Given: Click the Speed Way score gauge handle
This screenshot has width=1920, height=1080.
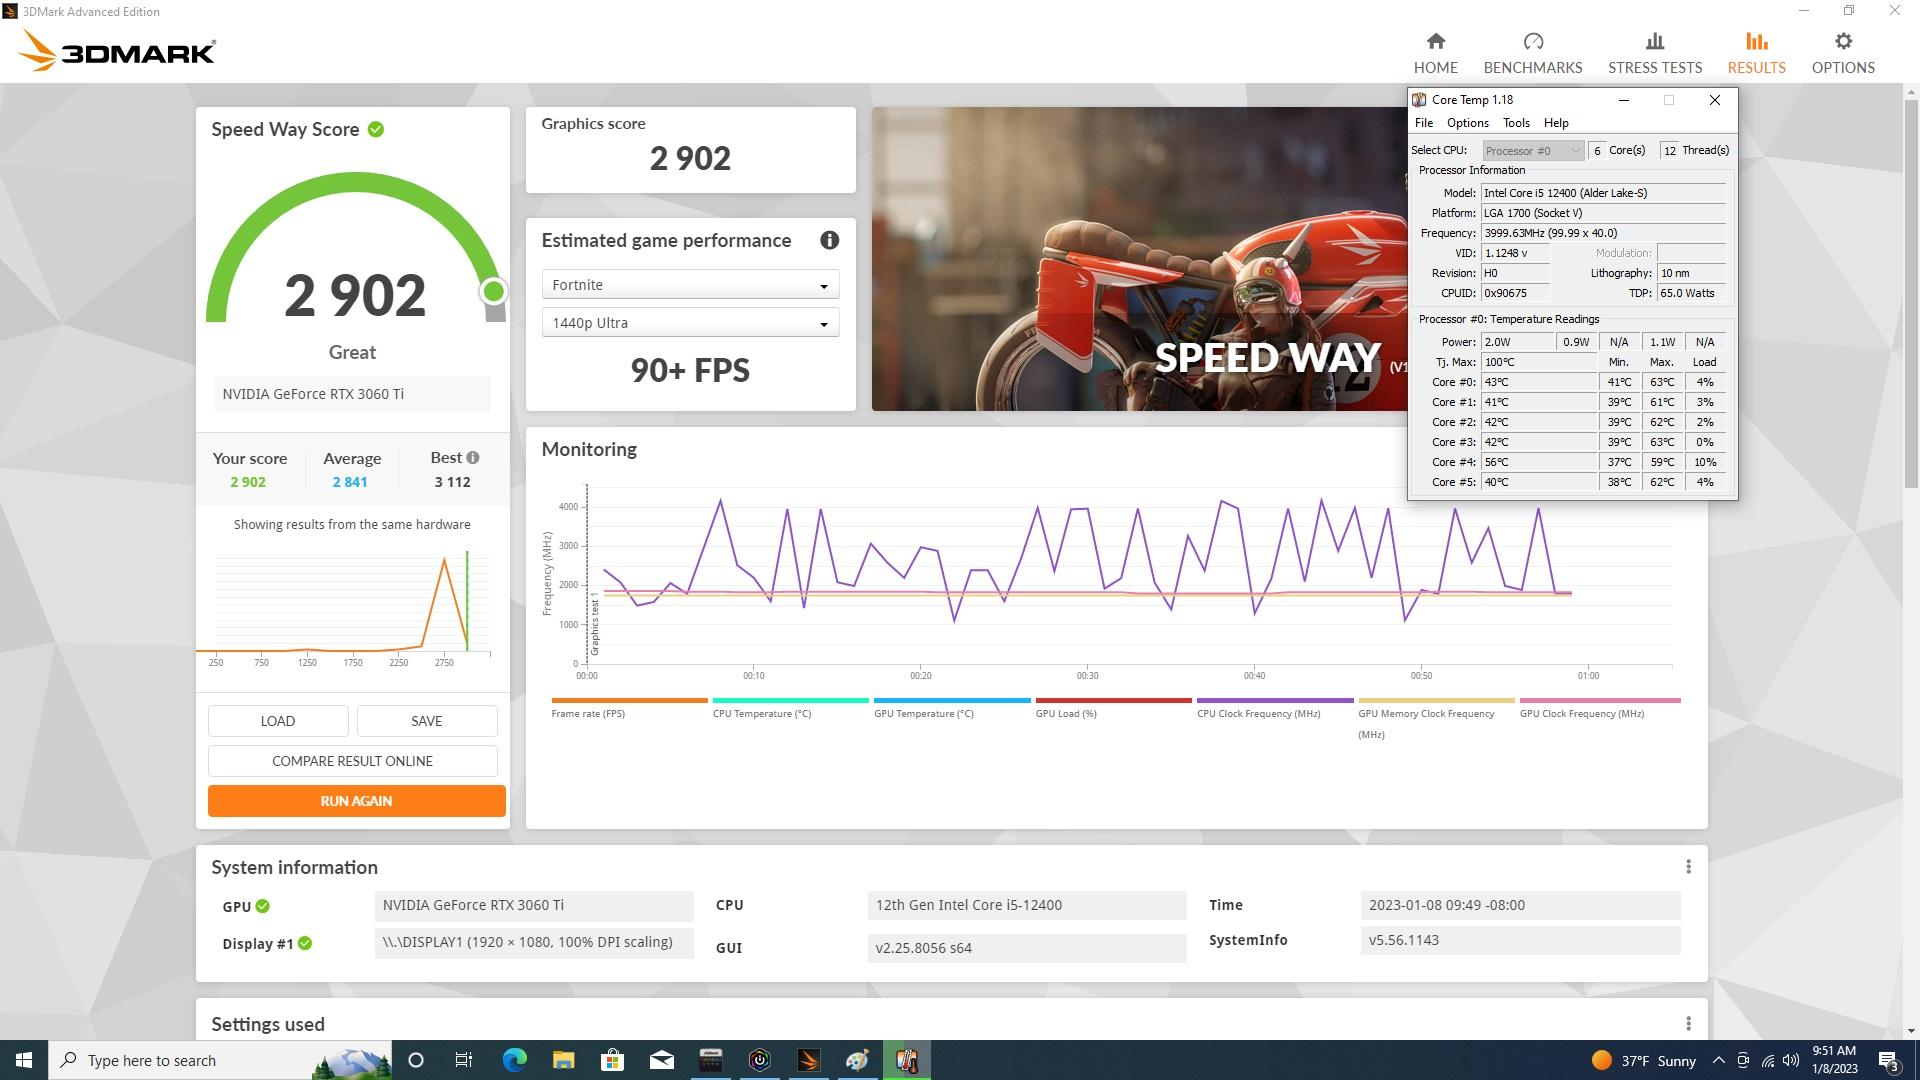Looking at the screenshot, I should tap(492, 291).
